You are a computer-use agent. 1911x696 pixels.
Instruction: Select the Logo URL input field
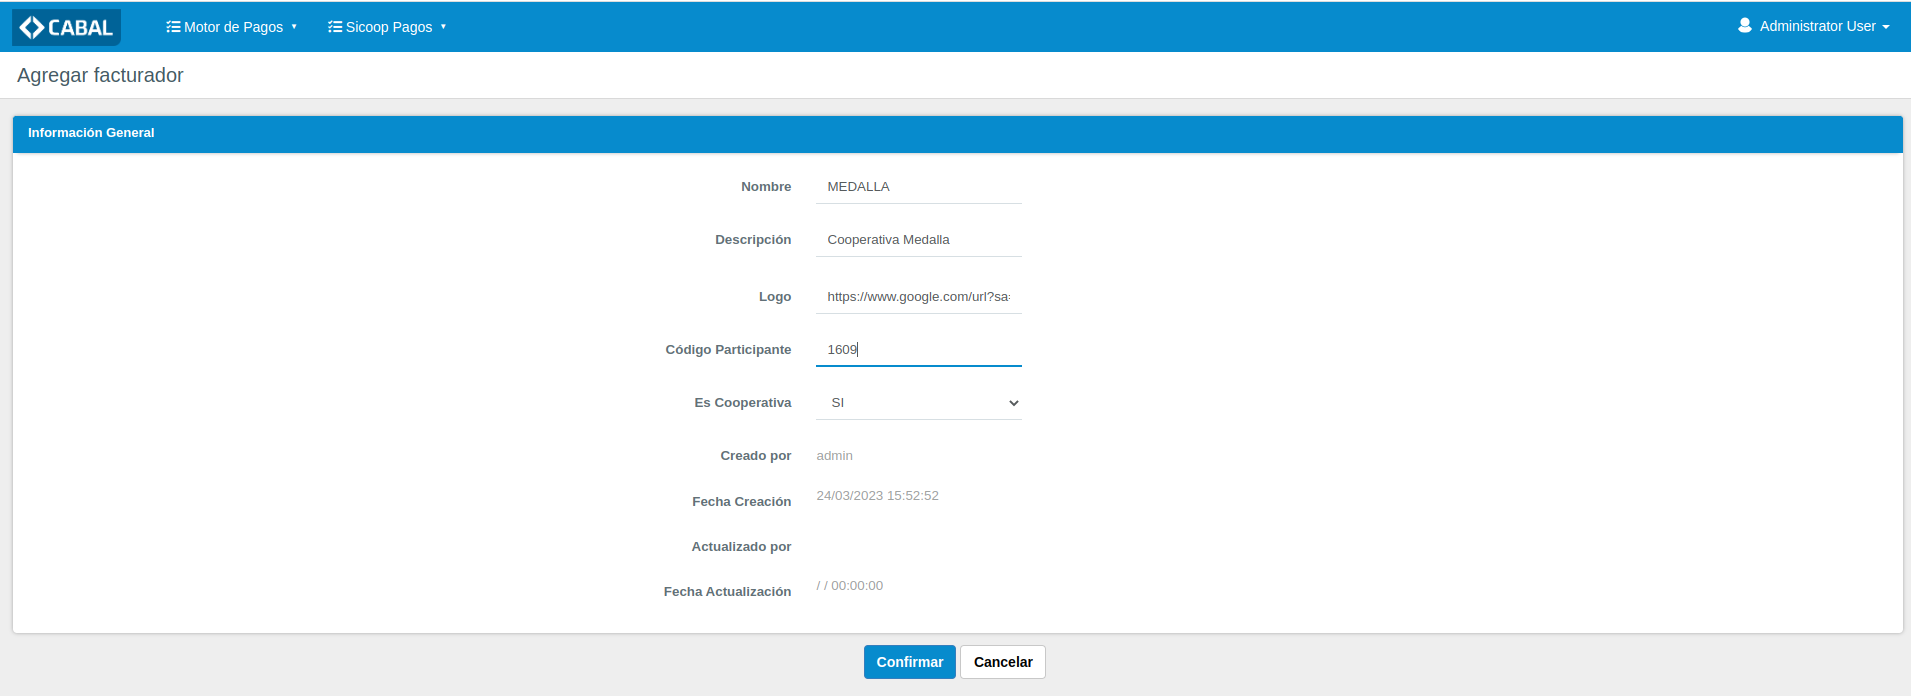pos(918,297)
